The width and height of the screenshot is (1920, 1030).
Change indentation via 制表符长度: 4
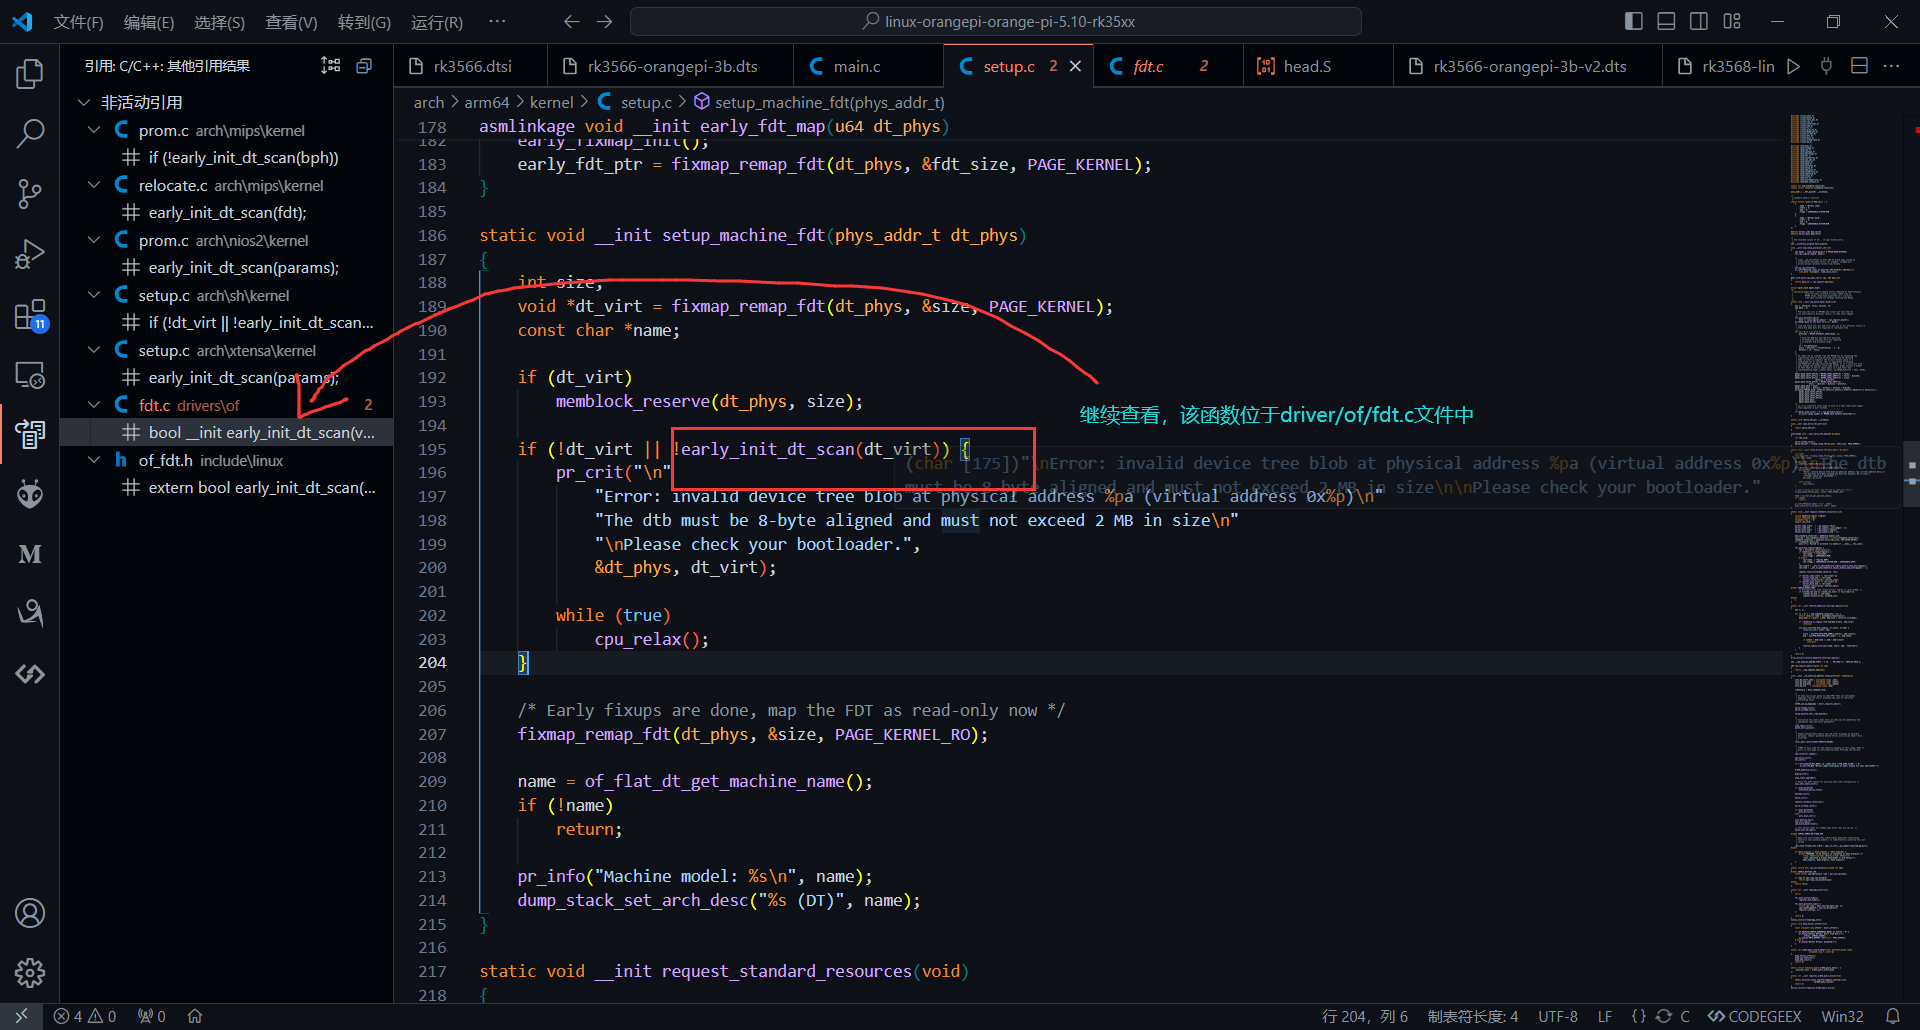click(x=1472, y=1016)
